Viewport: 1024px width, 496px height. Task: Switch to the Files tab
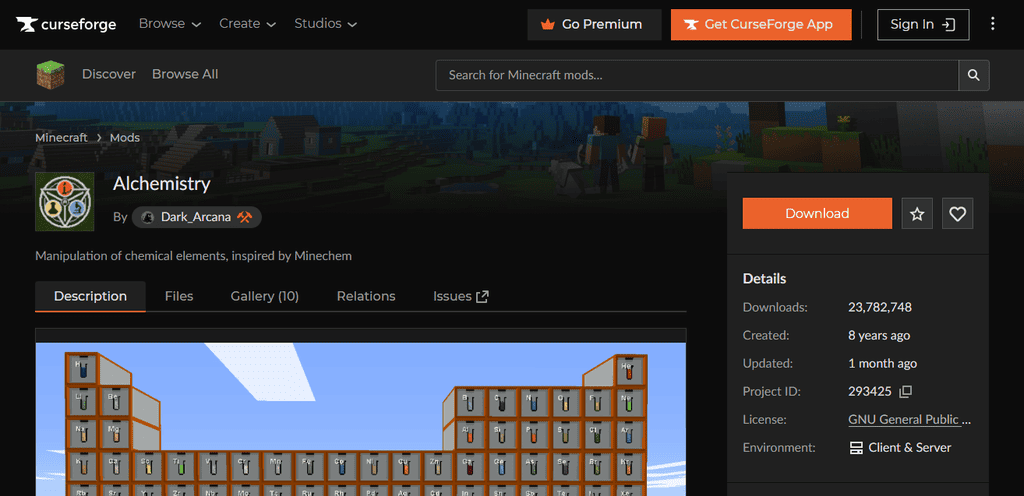(x=179, y=296)
